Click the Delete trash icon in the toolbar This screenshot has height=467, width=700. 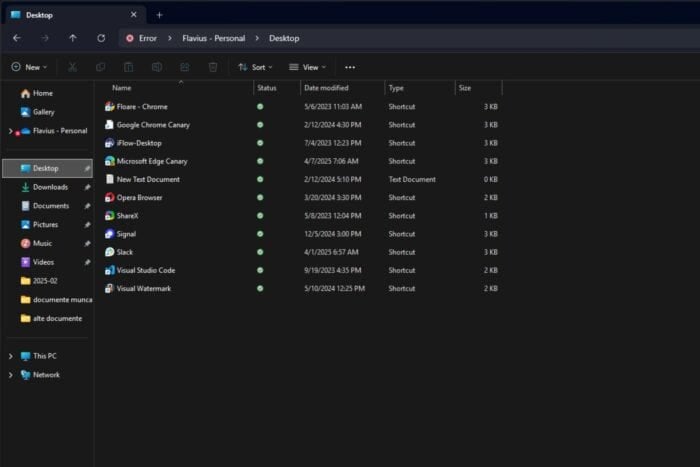point(213,67)
